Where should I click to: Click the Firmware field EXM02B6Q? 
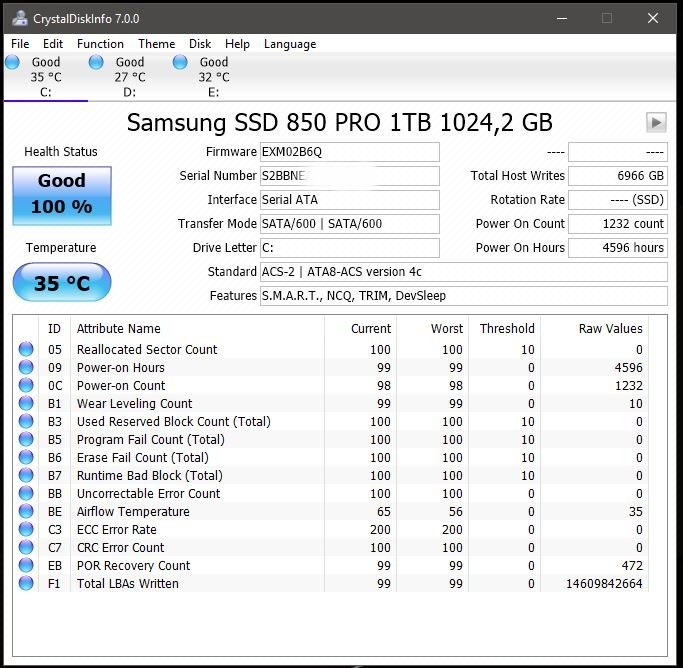pyautogui.click(x=350, y=152)
